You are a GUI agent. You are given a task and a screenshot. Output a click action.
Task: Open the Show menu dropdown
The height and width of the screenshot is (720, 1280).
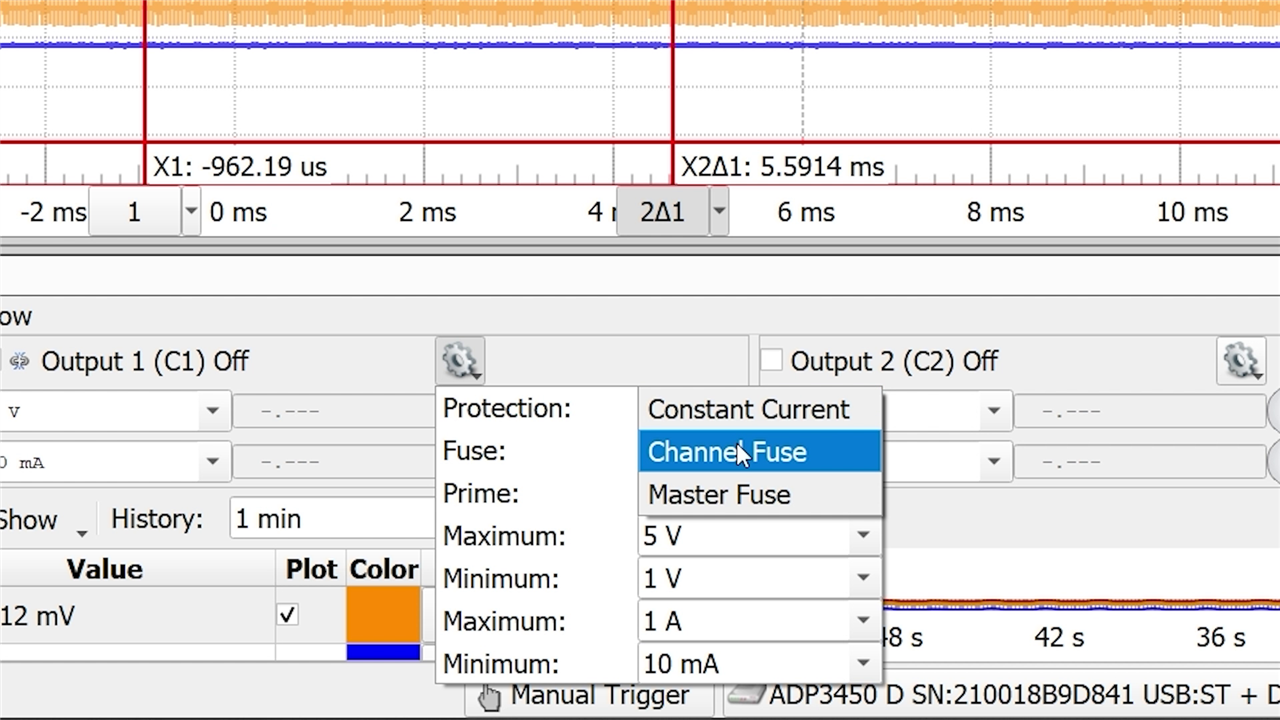pos(42,520)
